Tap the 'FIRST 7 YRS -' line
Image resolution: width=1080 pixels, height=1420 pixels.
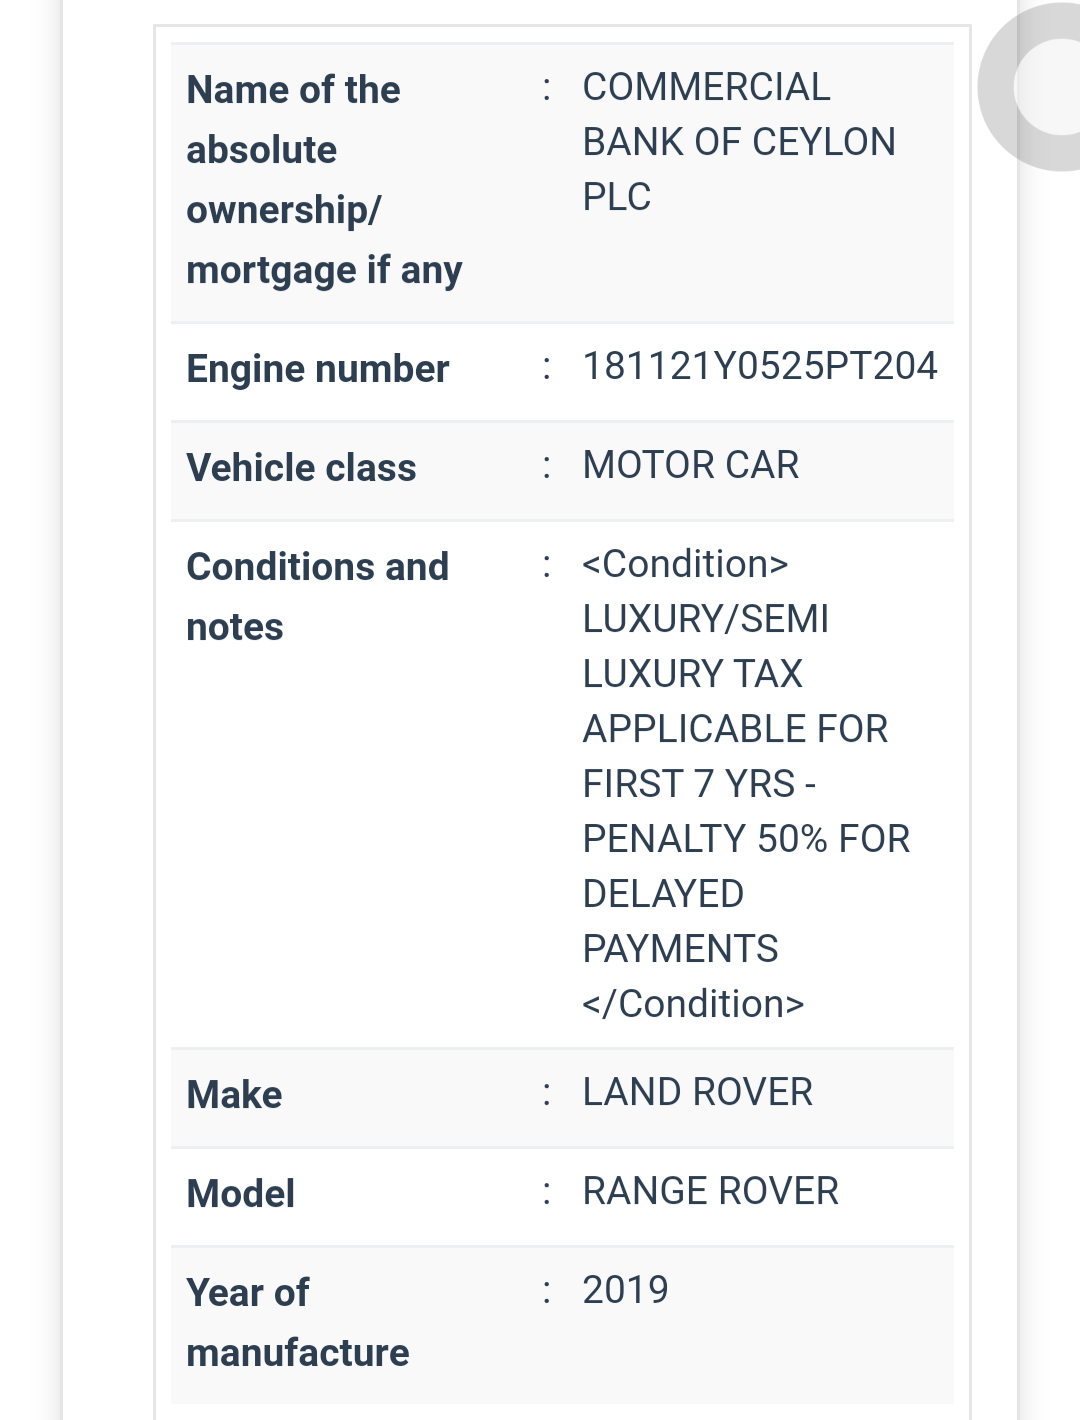[700, 783]
